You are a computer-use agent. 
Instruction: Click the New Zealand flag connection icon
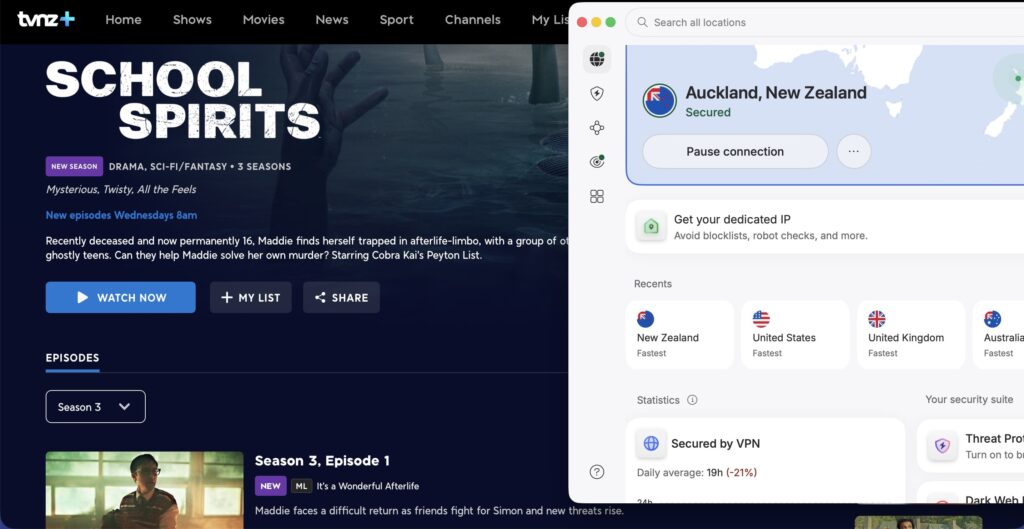[x=660, y=101]
